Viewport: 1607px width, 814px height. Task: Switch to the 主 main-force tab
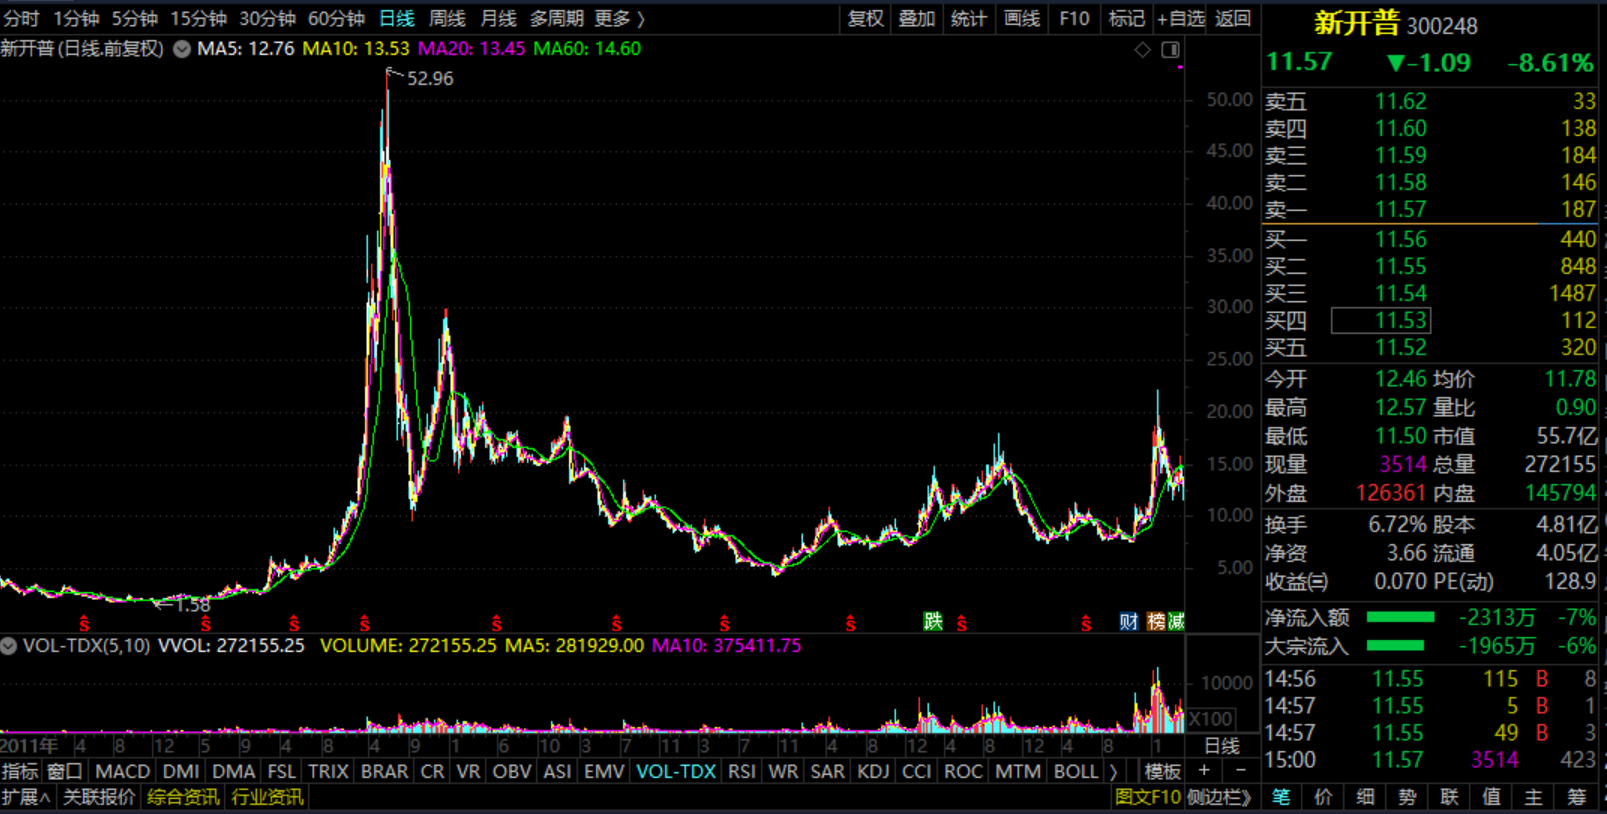pos(1534,797)
